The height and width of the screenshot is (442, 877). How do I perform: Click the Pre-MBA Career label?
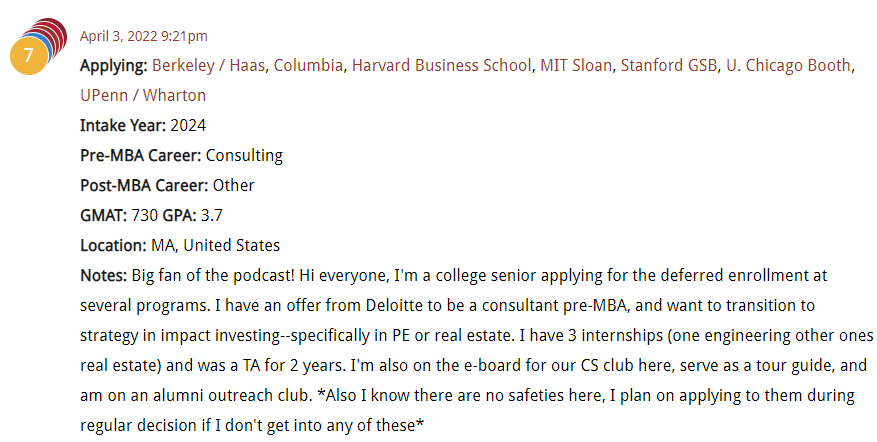tap(140, 156)
